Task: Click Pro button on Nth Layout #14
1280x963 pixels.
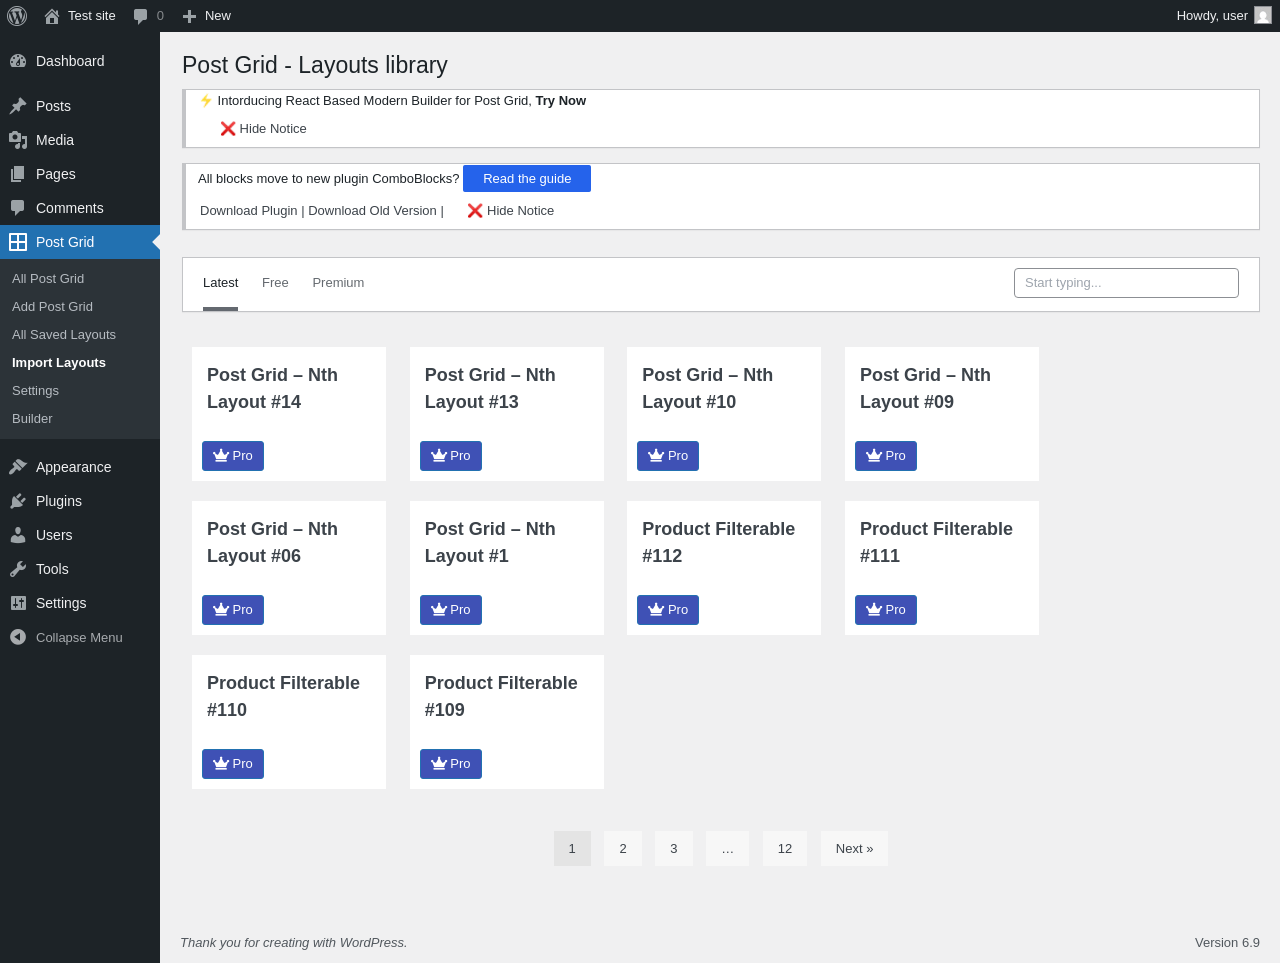Action: [x=233, y=456]
